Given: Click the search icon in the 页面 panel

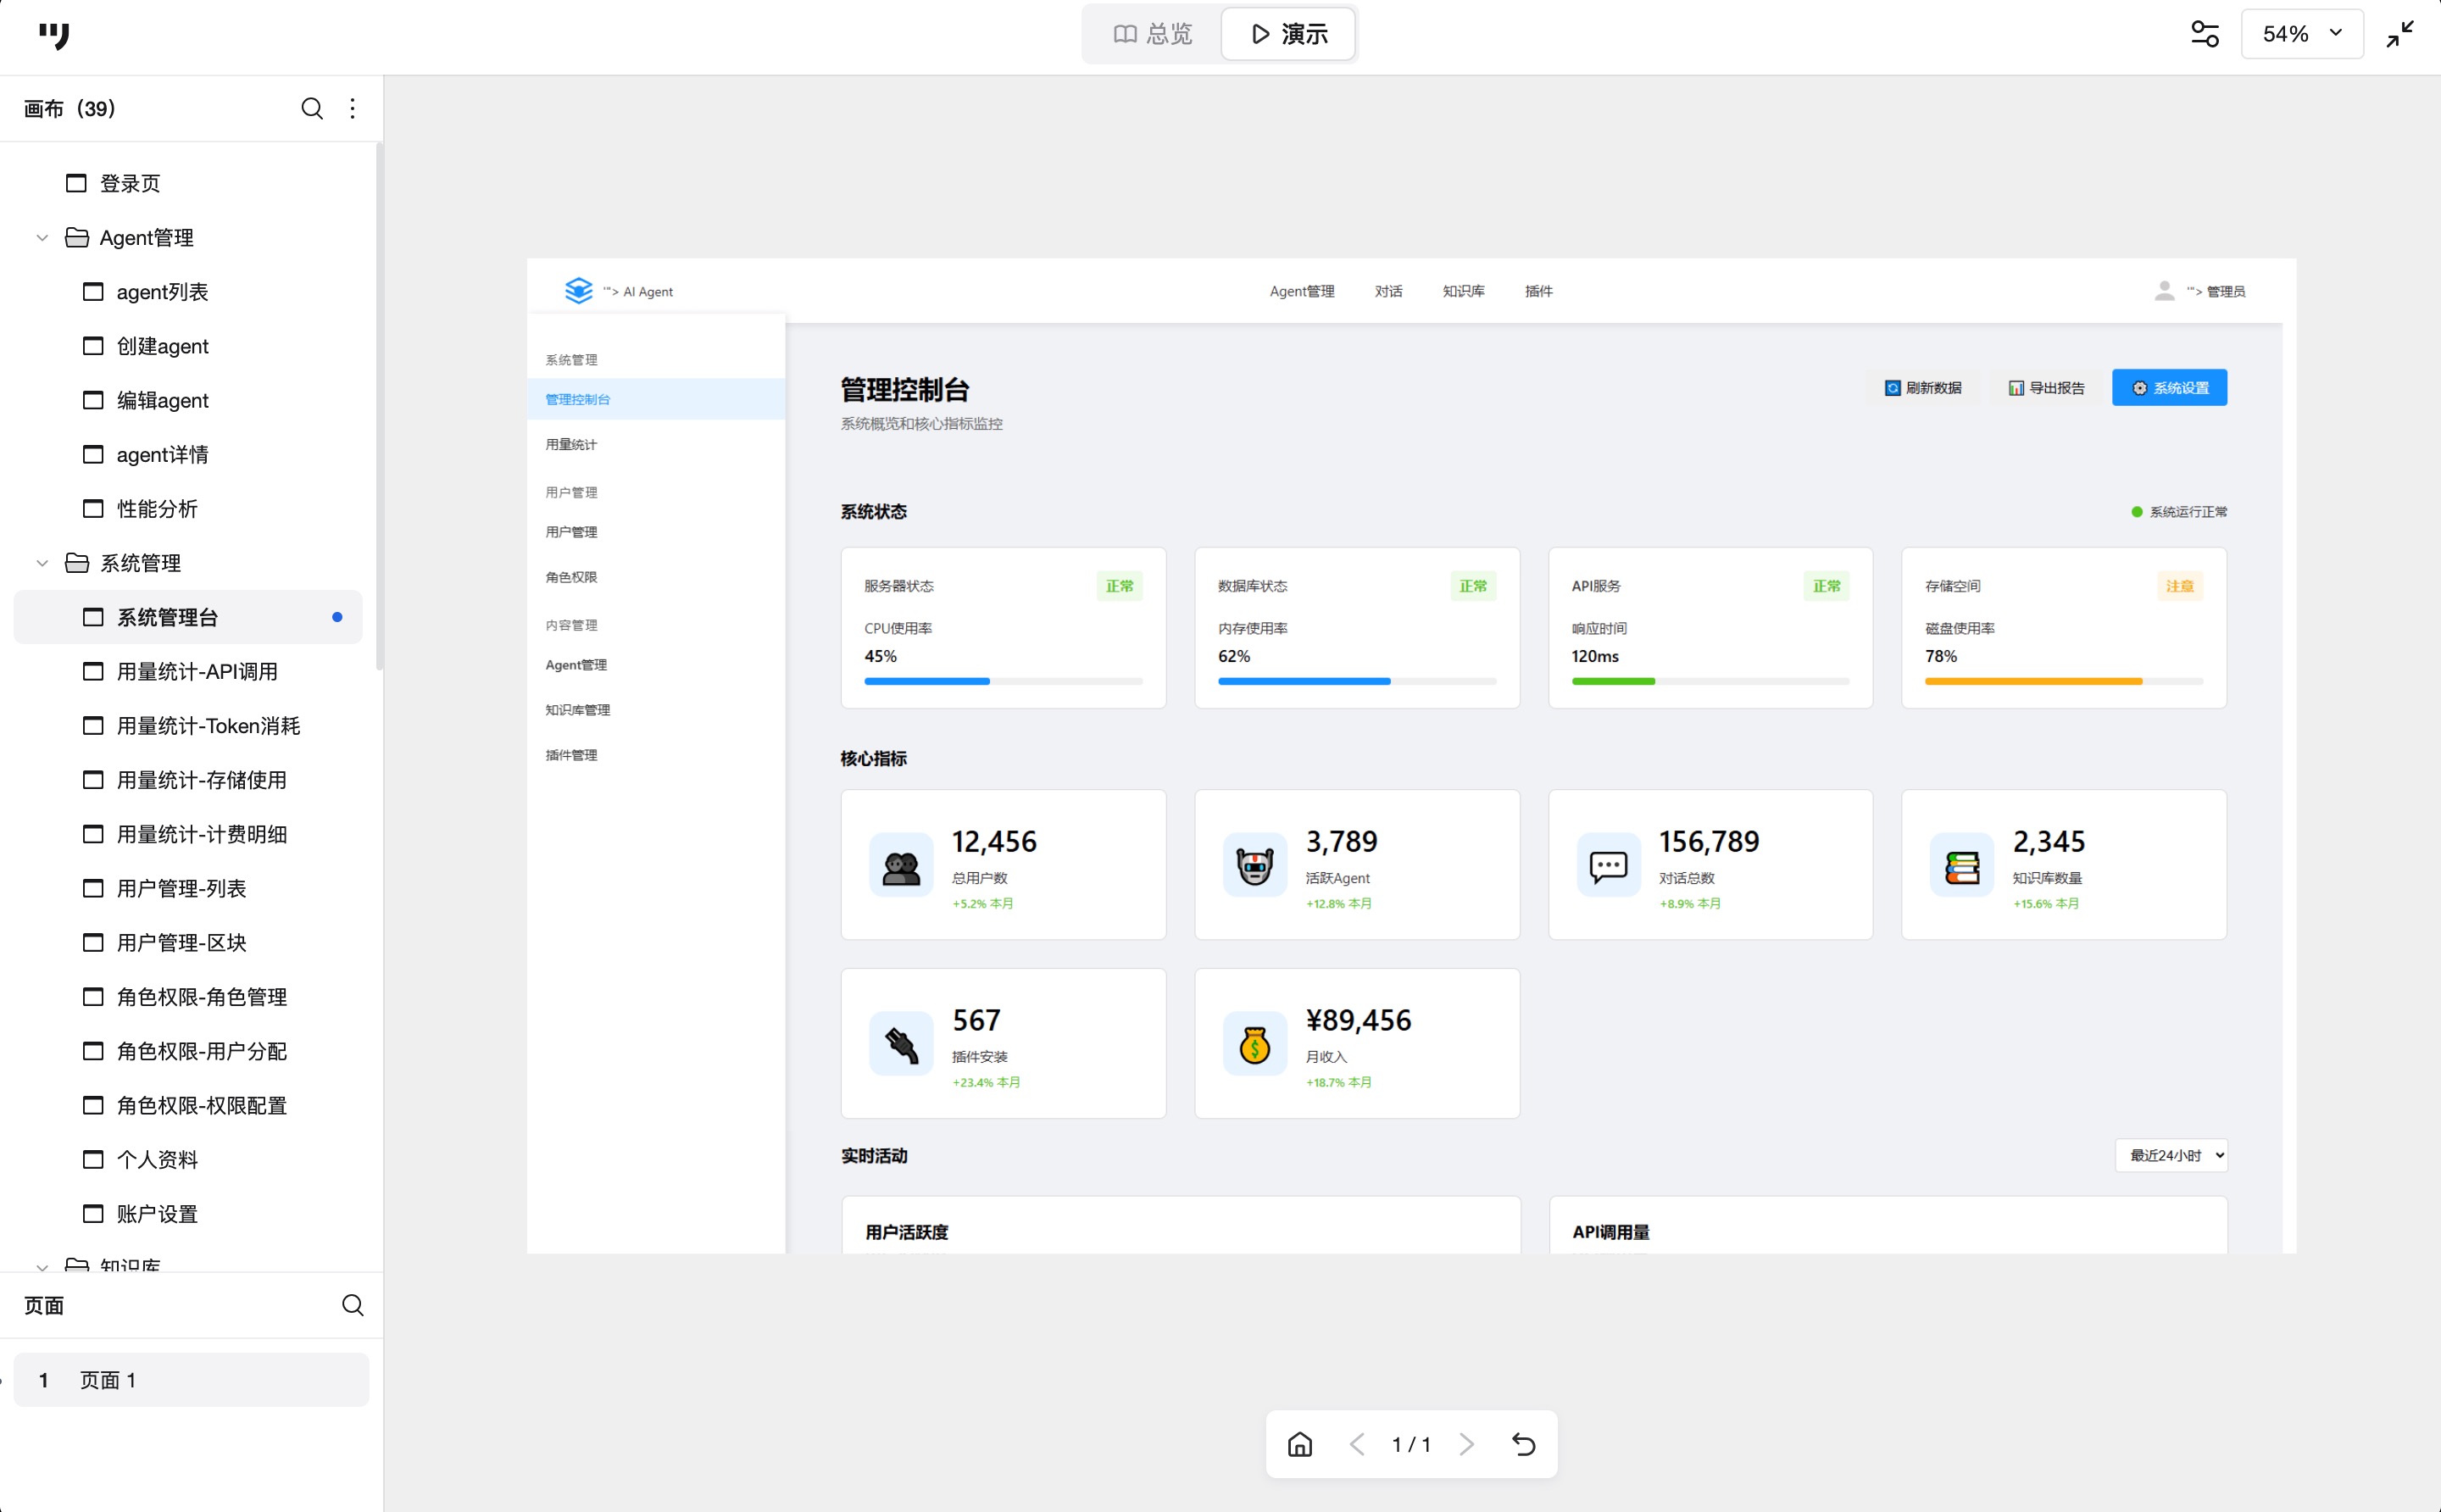Looking at the screenshot, I should (x=352, y=1304).
